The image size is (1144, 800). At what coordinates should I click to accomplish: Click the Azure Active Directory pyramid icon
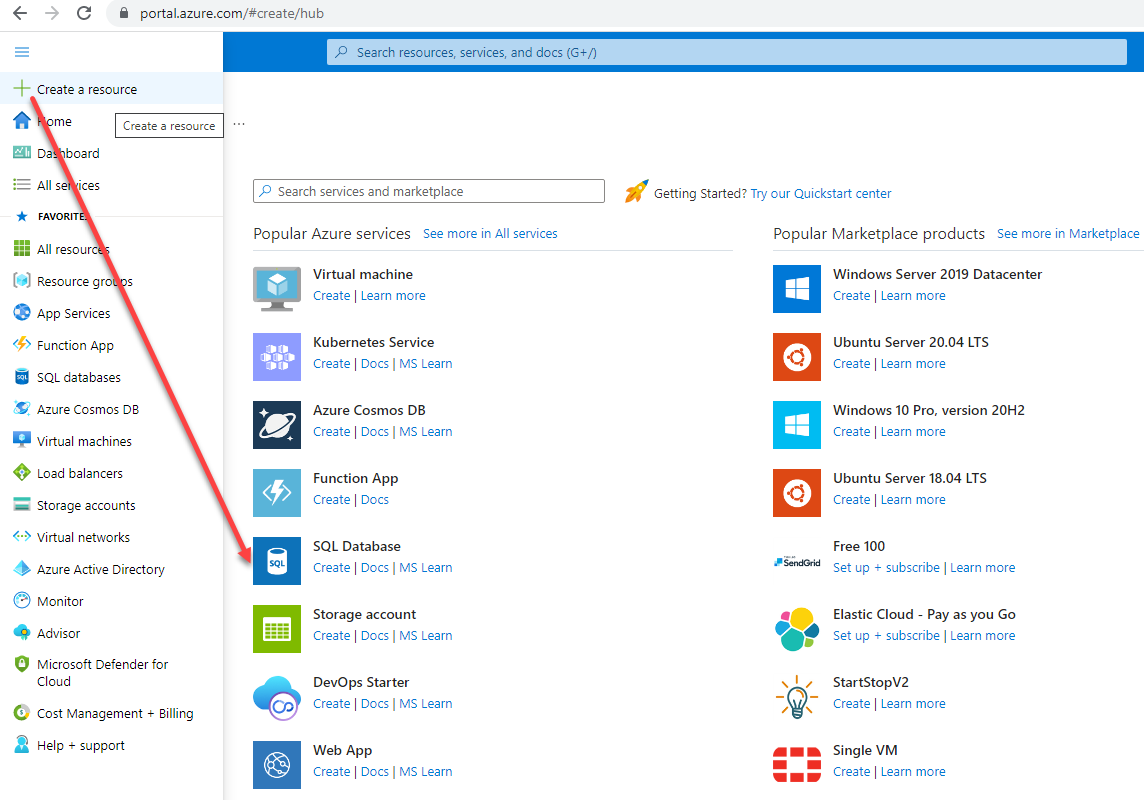tap(22, 569)
